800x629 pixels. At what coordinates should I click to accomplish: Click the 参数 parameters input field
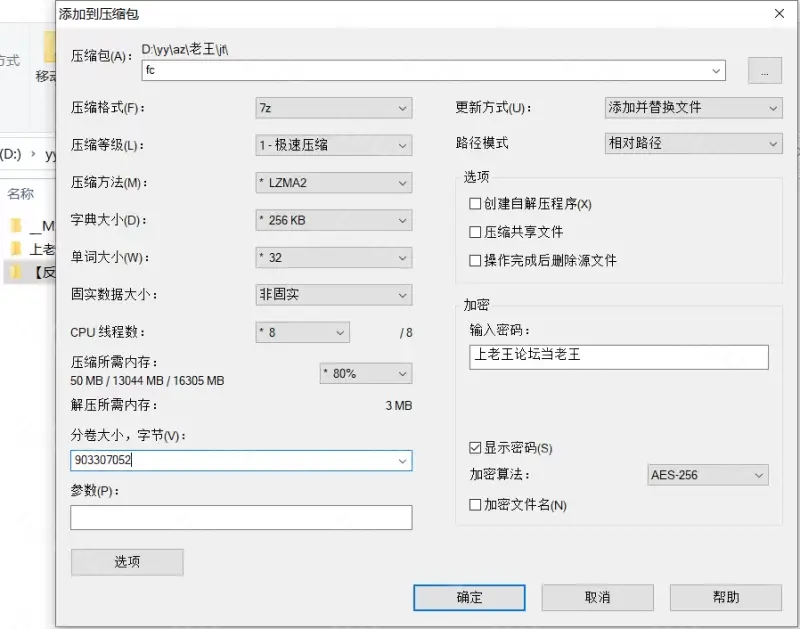click(241, 517)
